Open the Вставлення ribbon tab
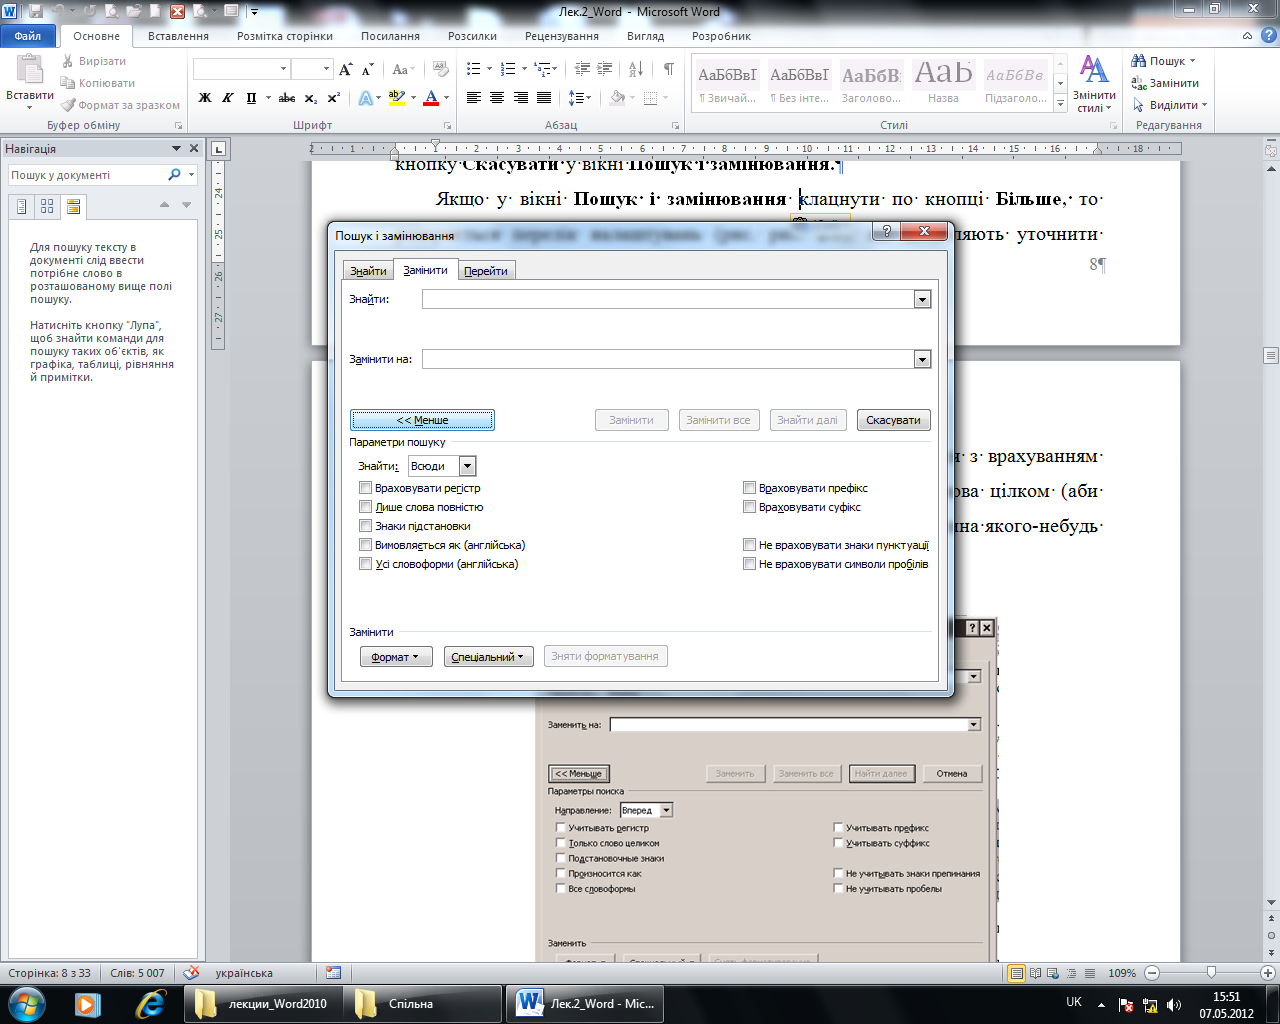Image resolution: width=1280 pixels, height=1024 pixels. pos(178,36)
